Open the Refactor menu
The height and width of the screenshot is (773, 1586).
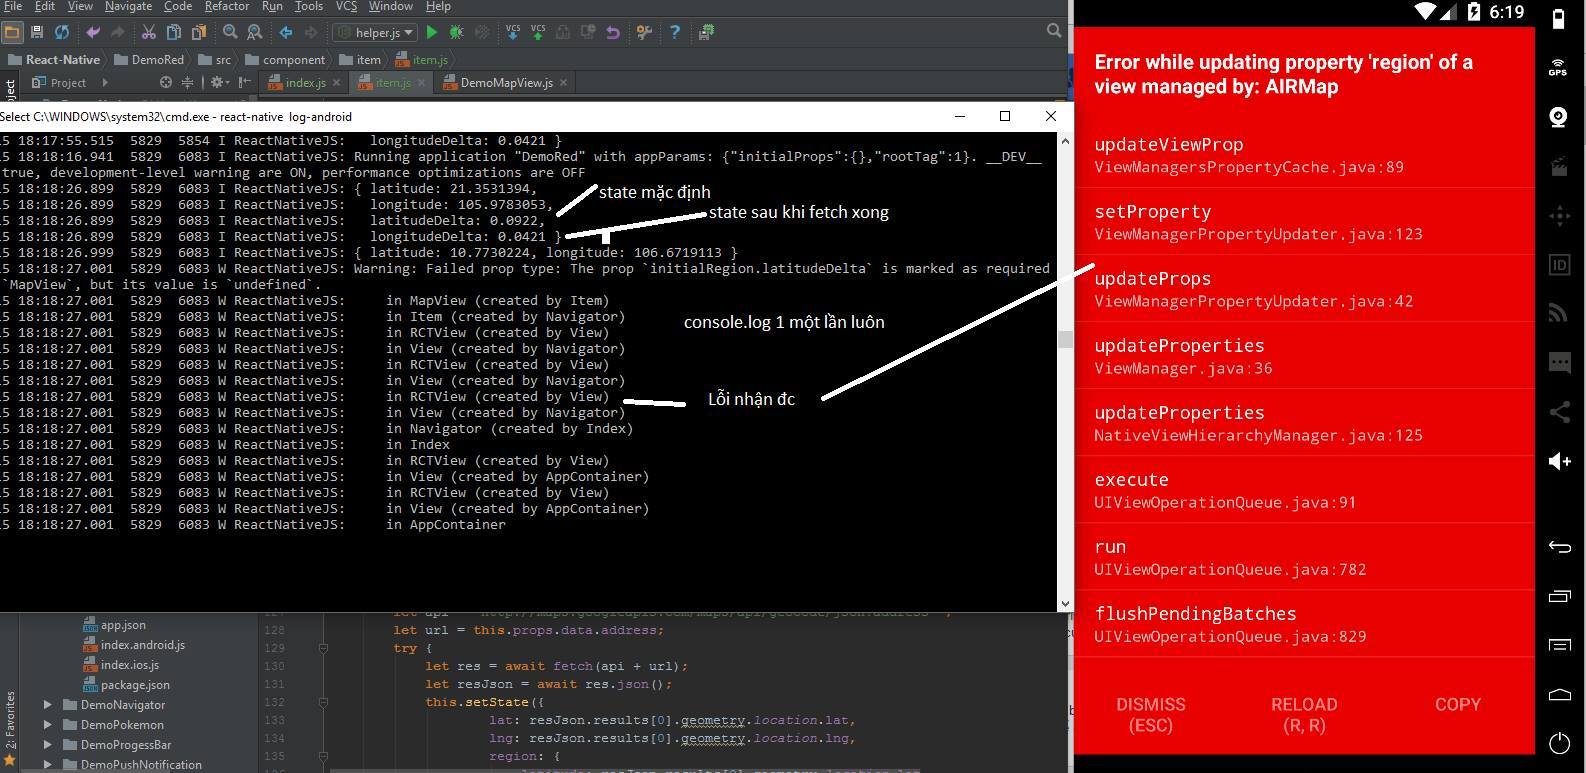point(226,6)
